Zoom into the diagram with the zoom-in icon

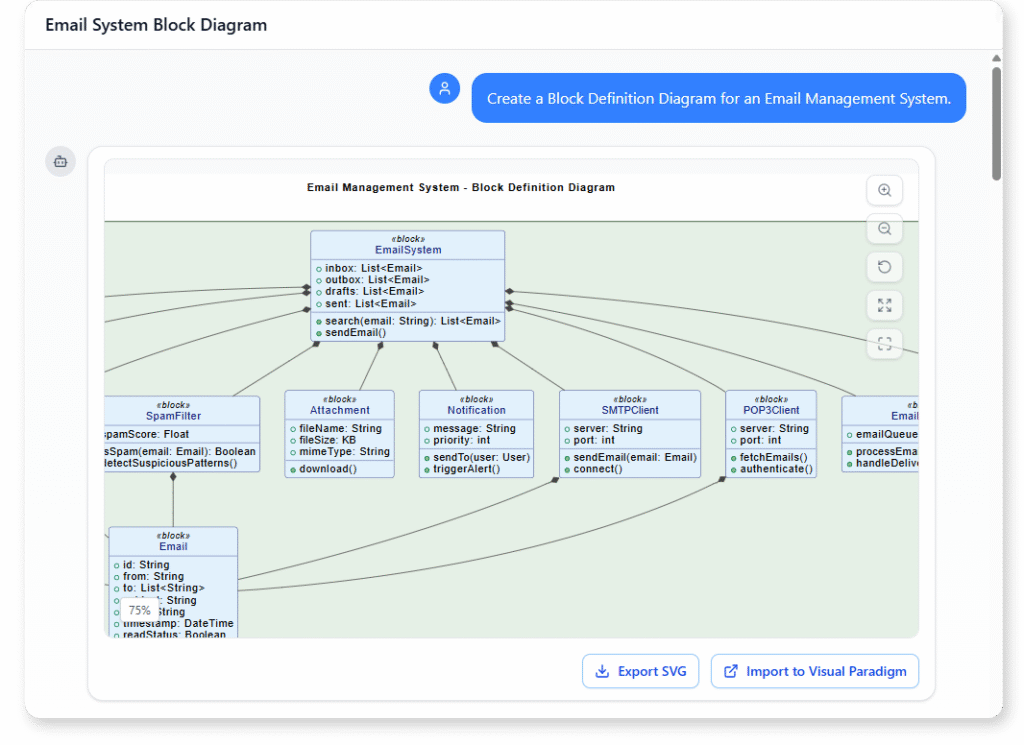[x=884, y=190]
